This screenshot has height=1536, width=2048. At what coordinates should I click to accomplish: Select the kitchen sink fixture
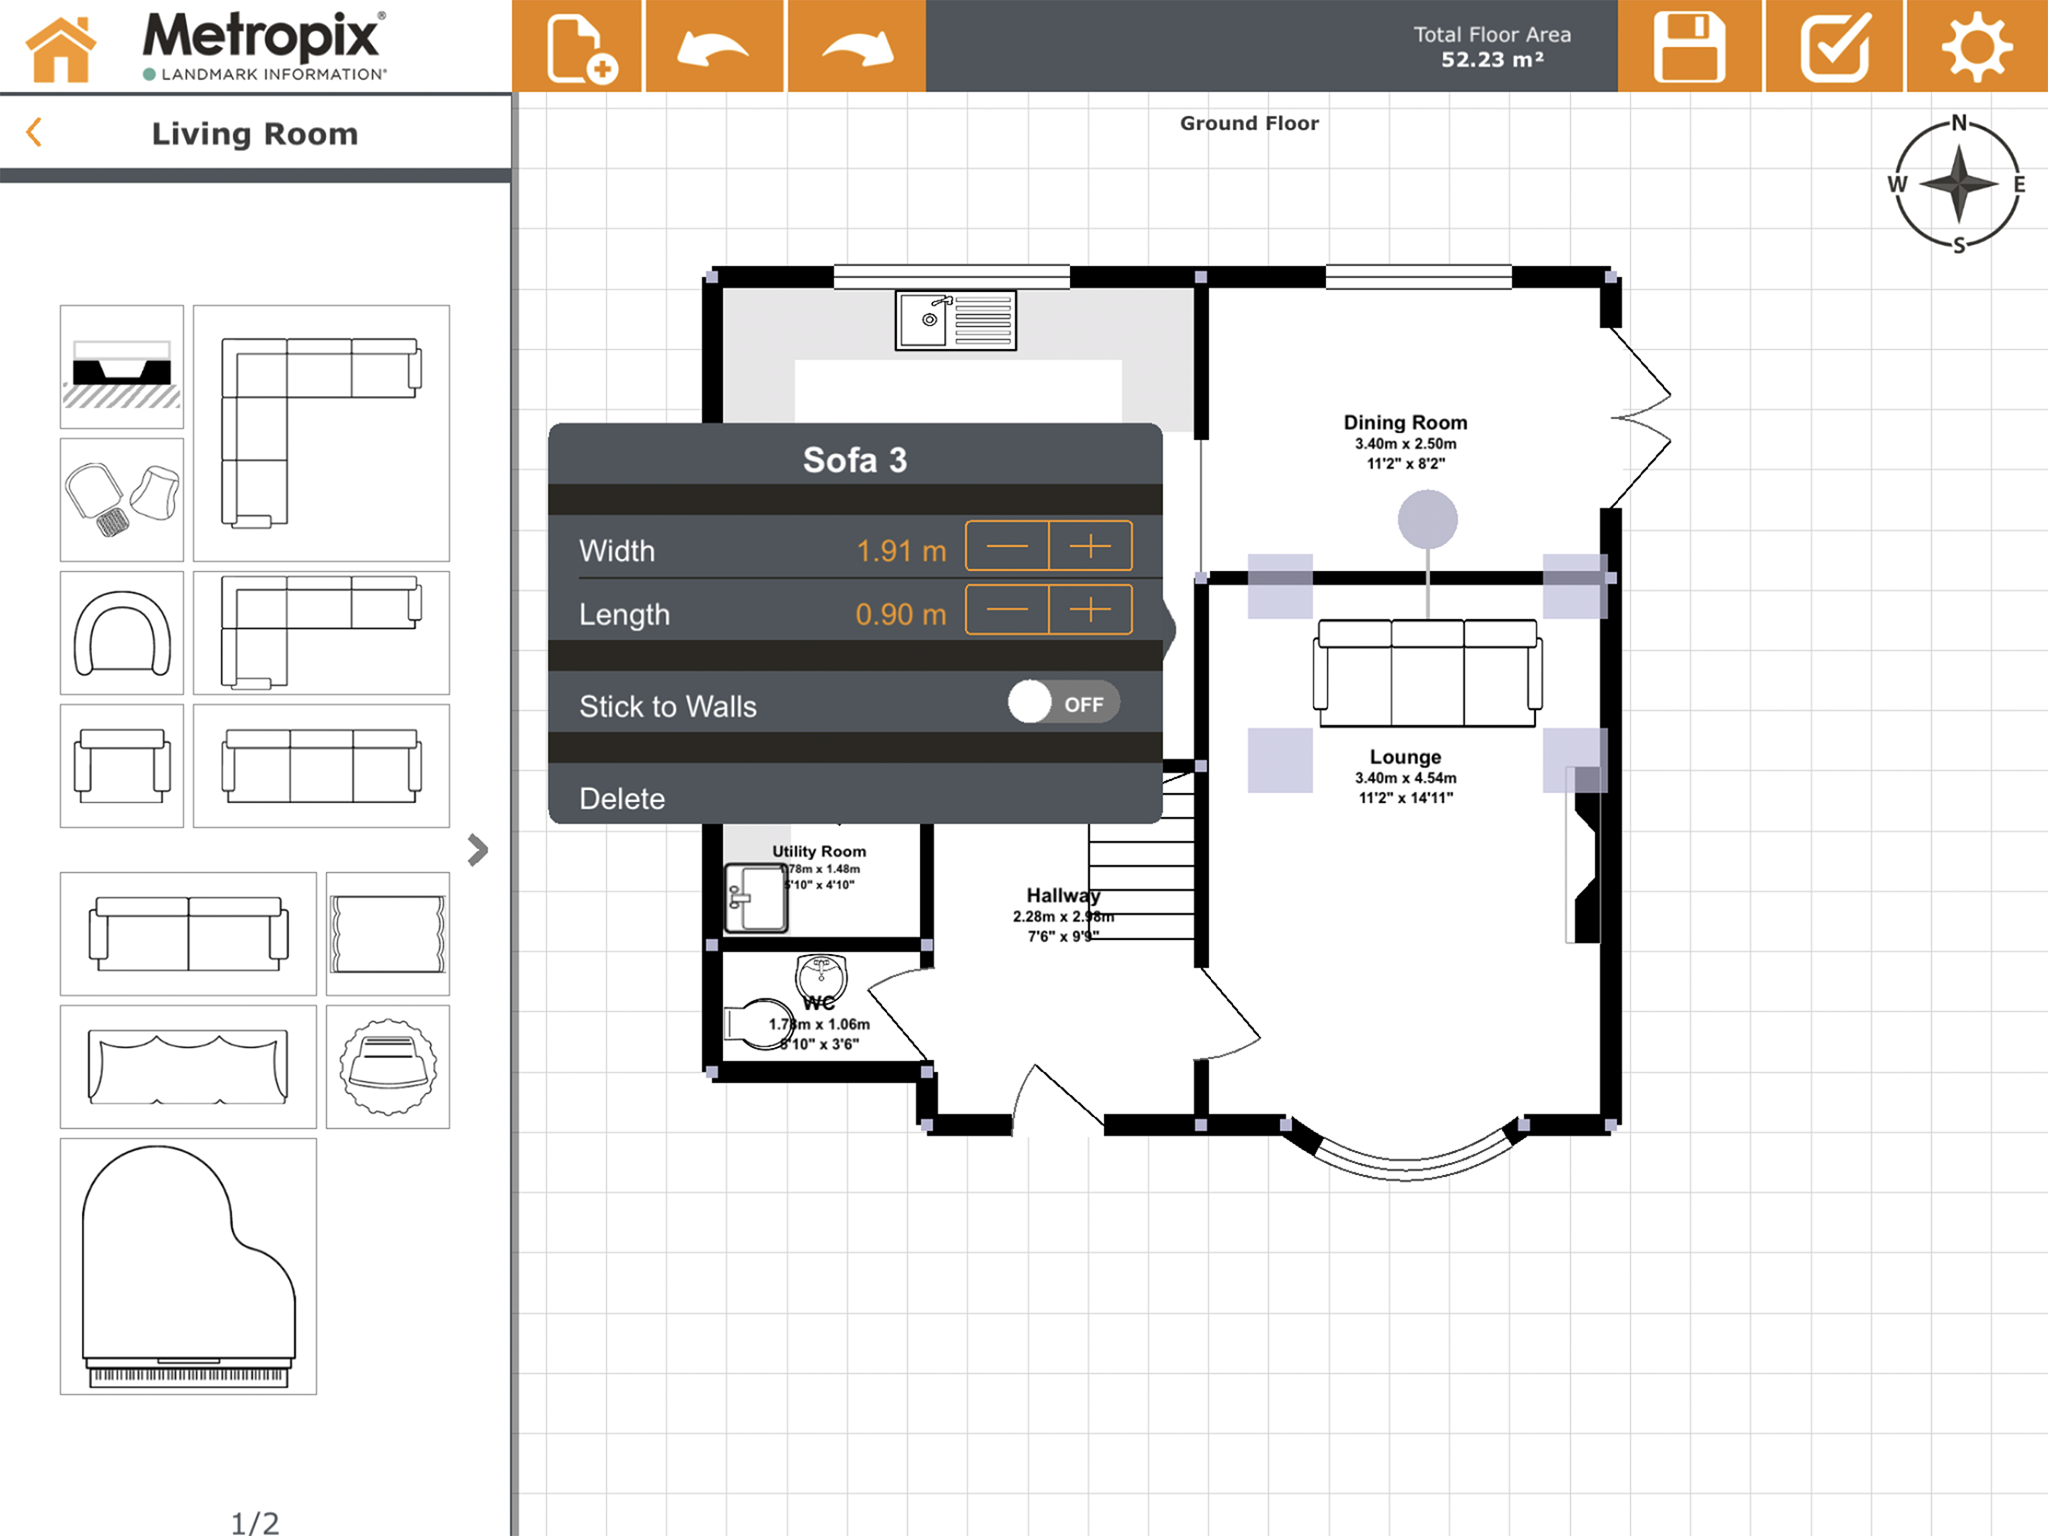pos(955,320)
